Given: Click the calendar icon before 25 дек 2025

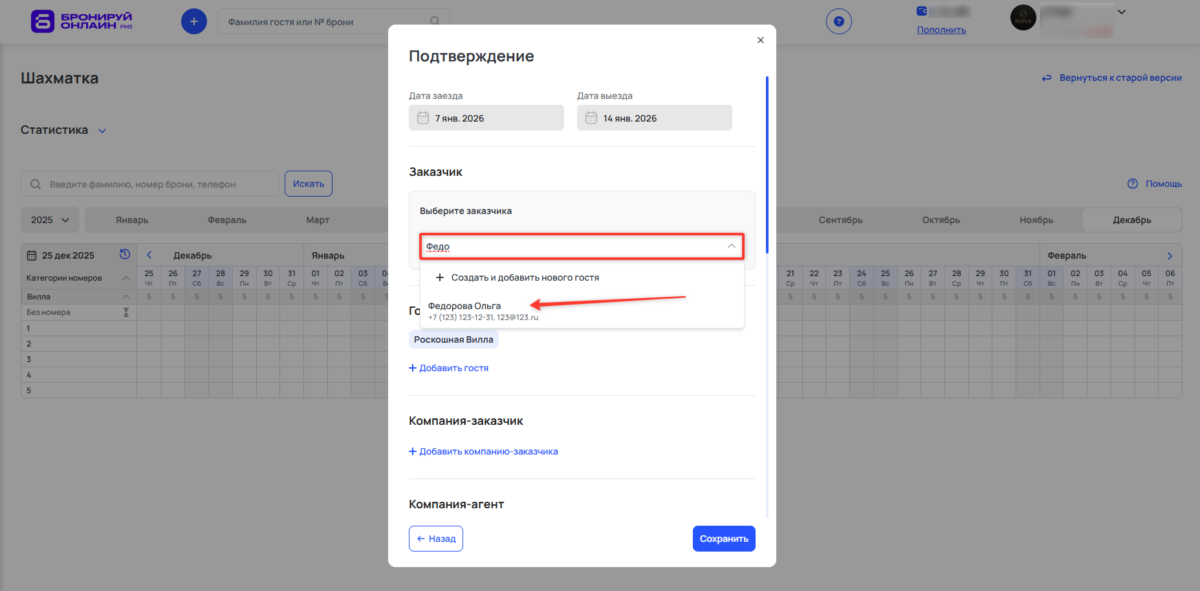Looking at the screenshot, I should (x=32, y=254).
